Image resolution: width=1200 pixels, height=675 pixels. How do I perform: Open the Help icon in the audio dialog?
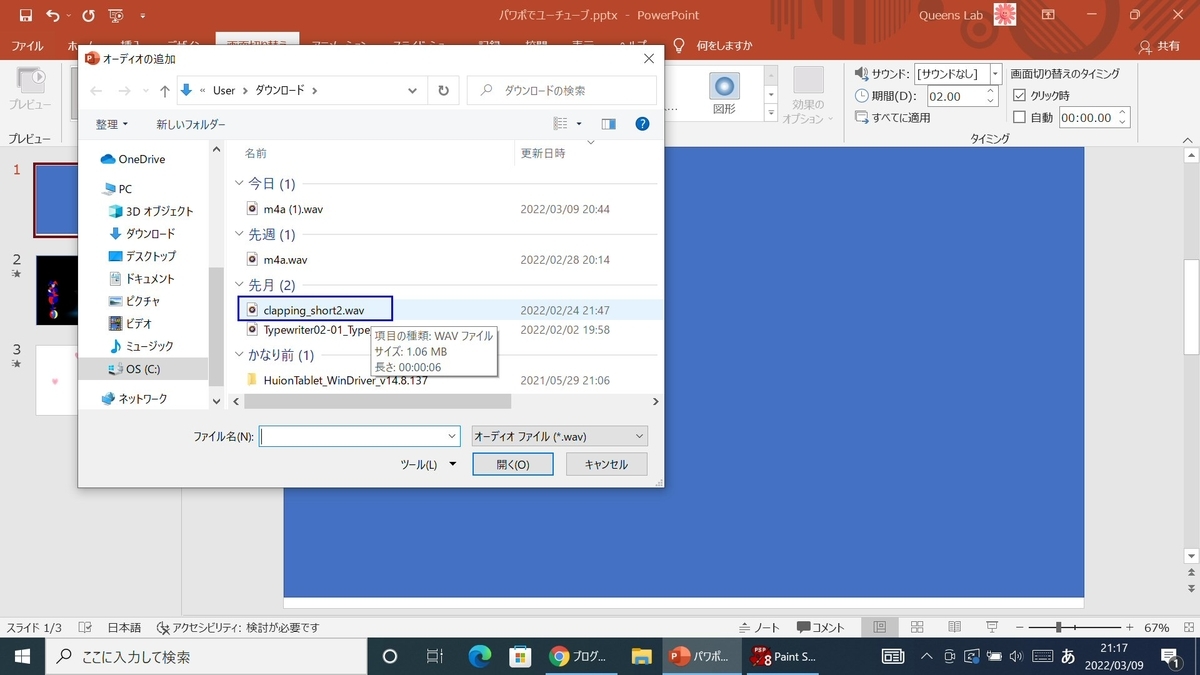click(642, 123)
